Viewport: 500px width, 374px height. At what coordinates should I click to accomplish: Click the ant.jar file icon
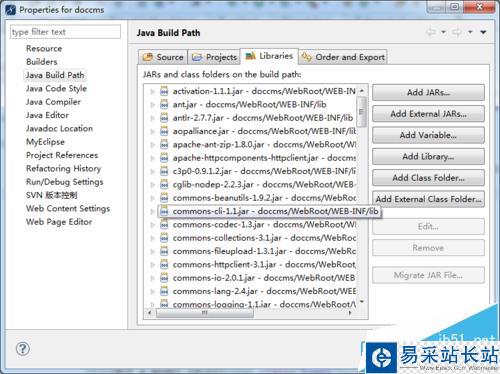pyautogui.click(x=164, y=105)
